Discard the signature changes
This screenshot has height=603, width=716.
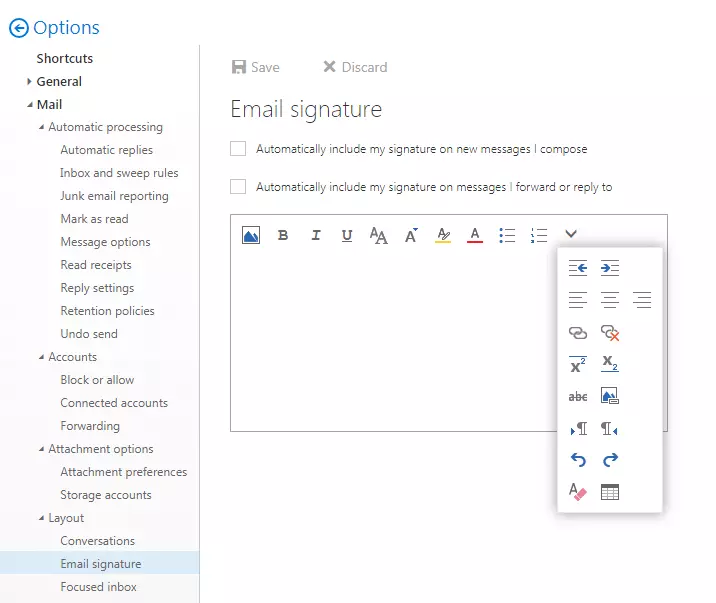355,67
